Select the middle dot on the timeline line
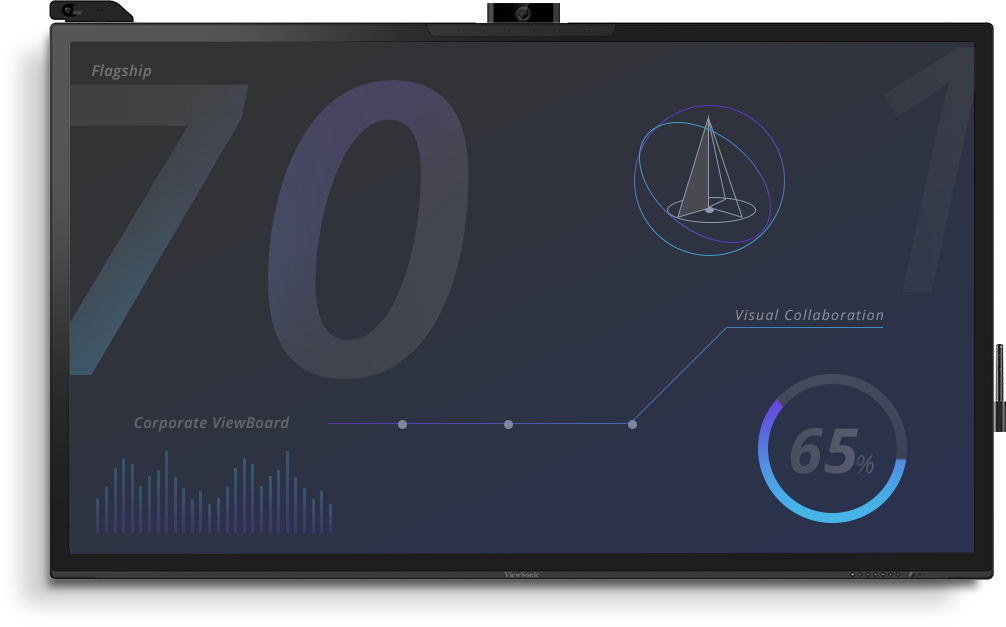 pos(508,425)
